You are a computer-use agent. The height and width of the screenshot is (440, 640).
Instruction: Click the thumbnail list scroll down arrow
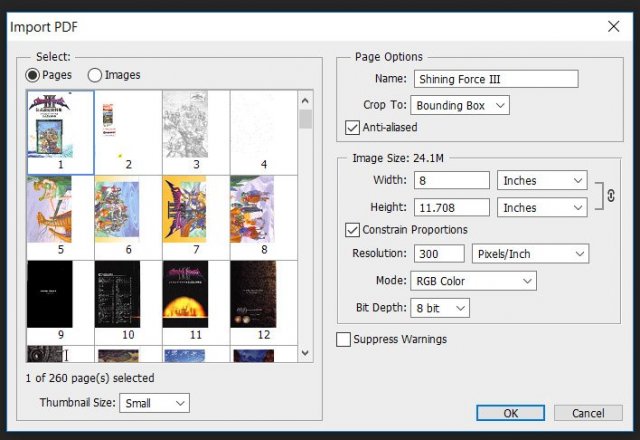305,353
